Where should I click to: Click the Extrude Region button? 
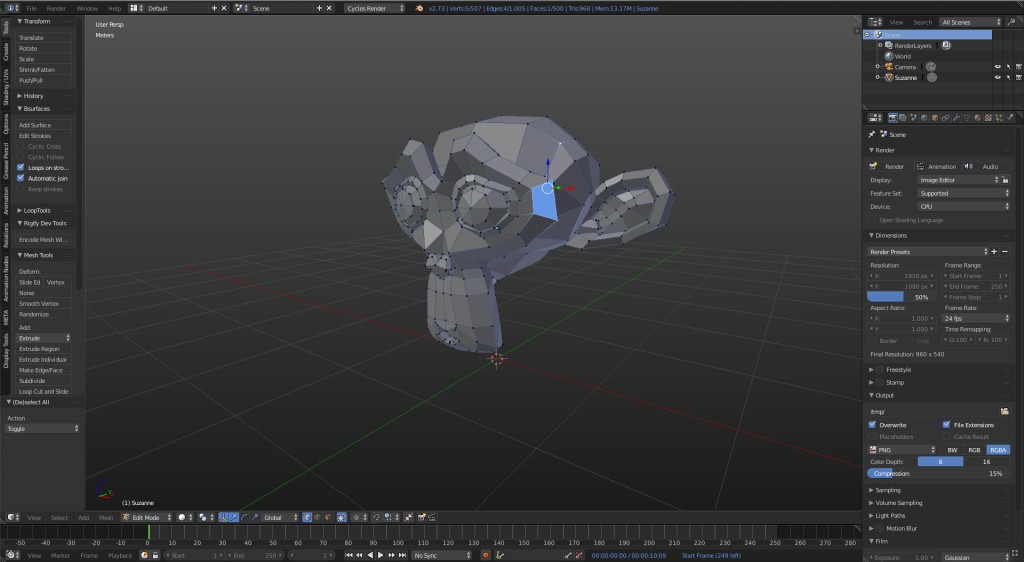pos(43,349)
